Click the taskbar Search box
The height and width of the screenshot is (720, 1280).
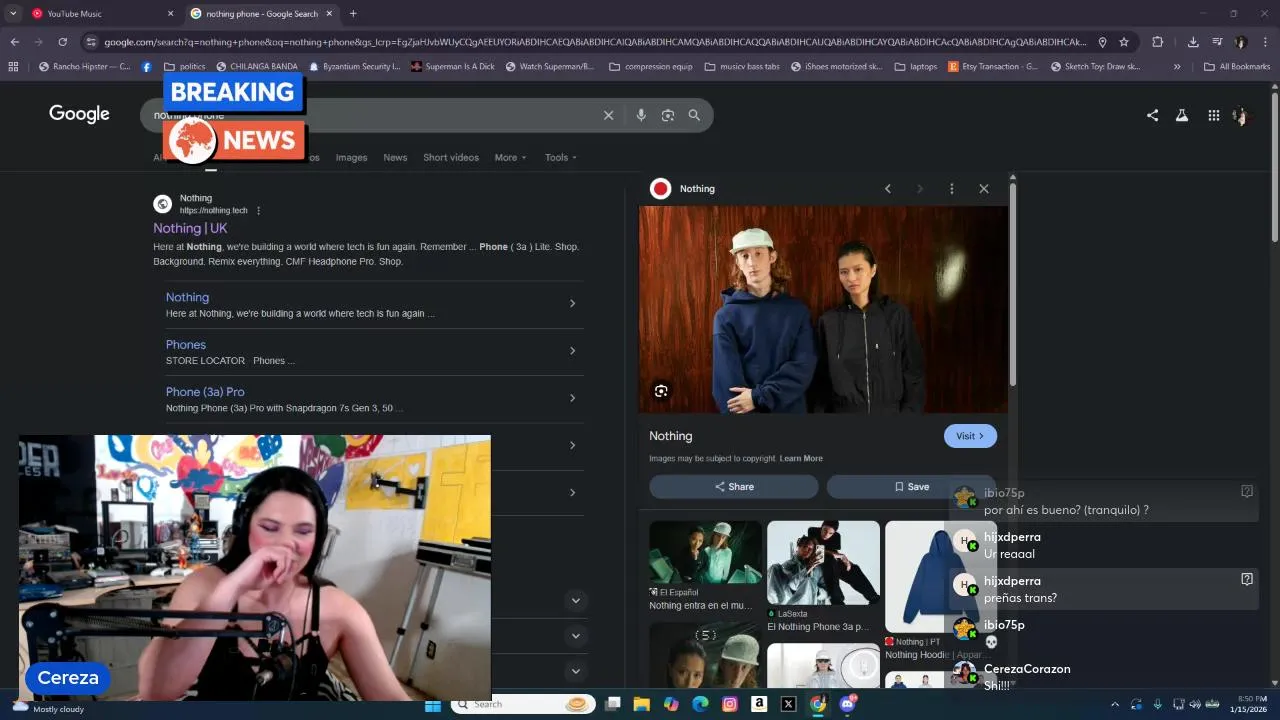(x=522, y=704)
